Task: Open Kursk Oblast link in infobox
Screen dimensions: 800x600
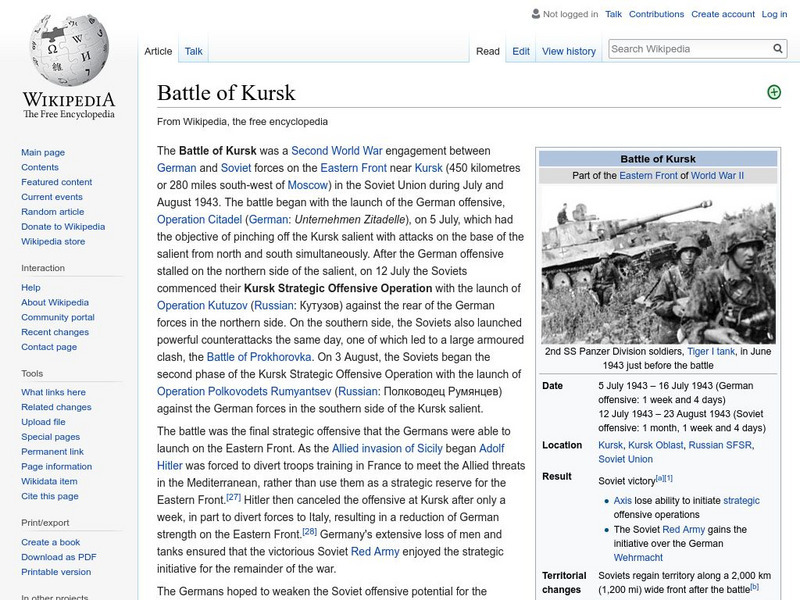Action: 655,445
